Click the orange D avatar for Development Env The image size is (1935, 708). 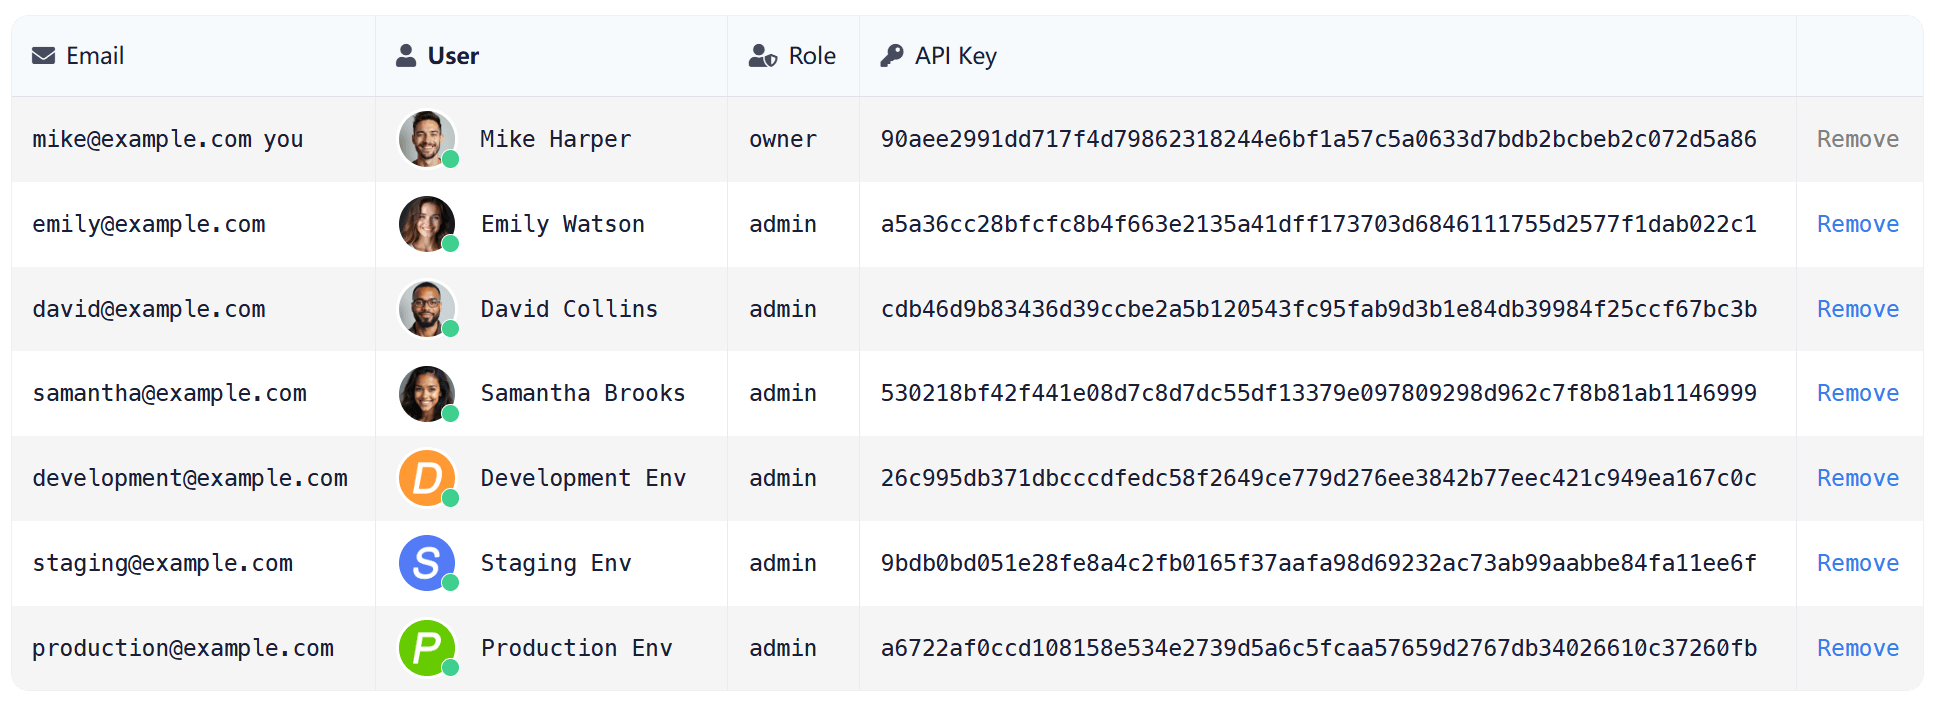coord(427,478)
